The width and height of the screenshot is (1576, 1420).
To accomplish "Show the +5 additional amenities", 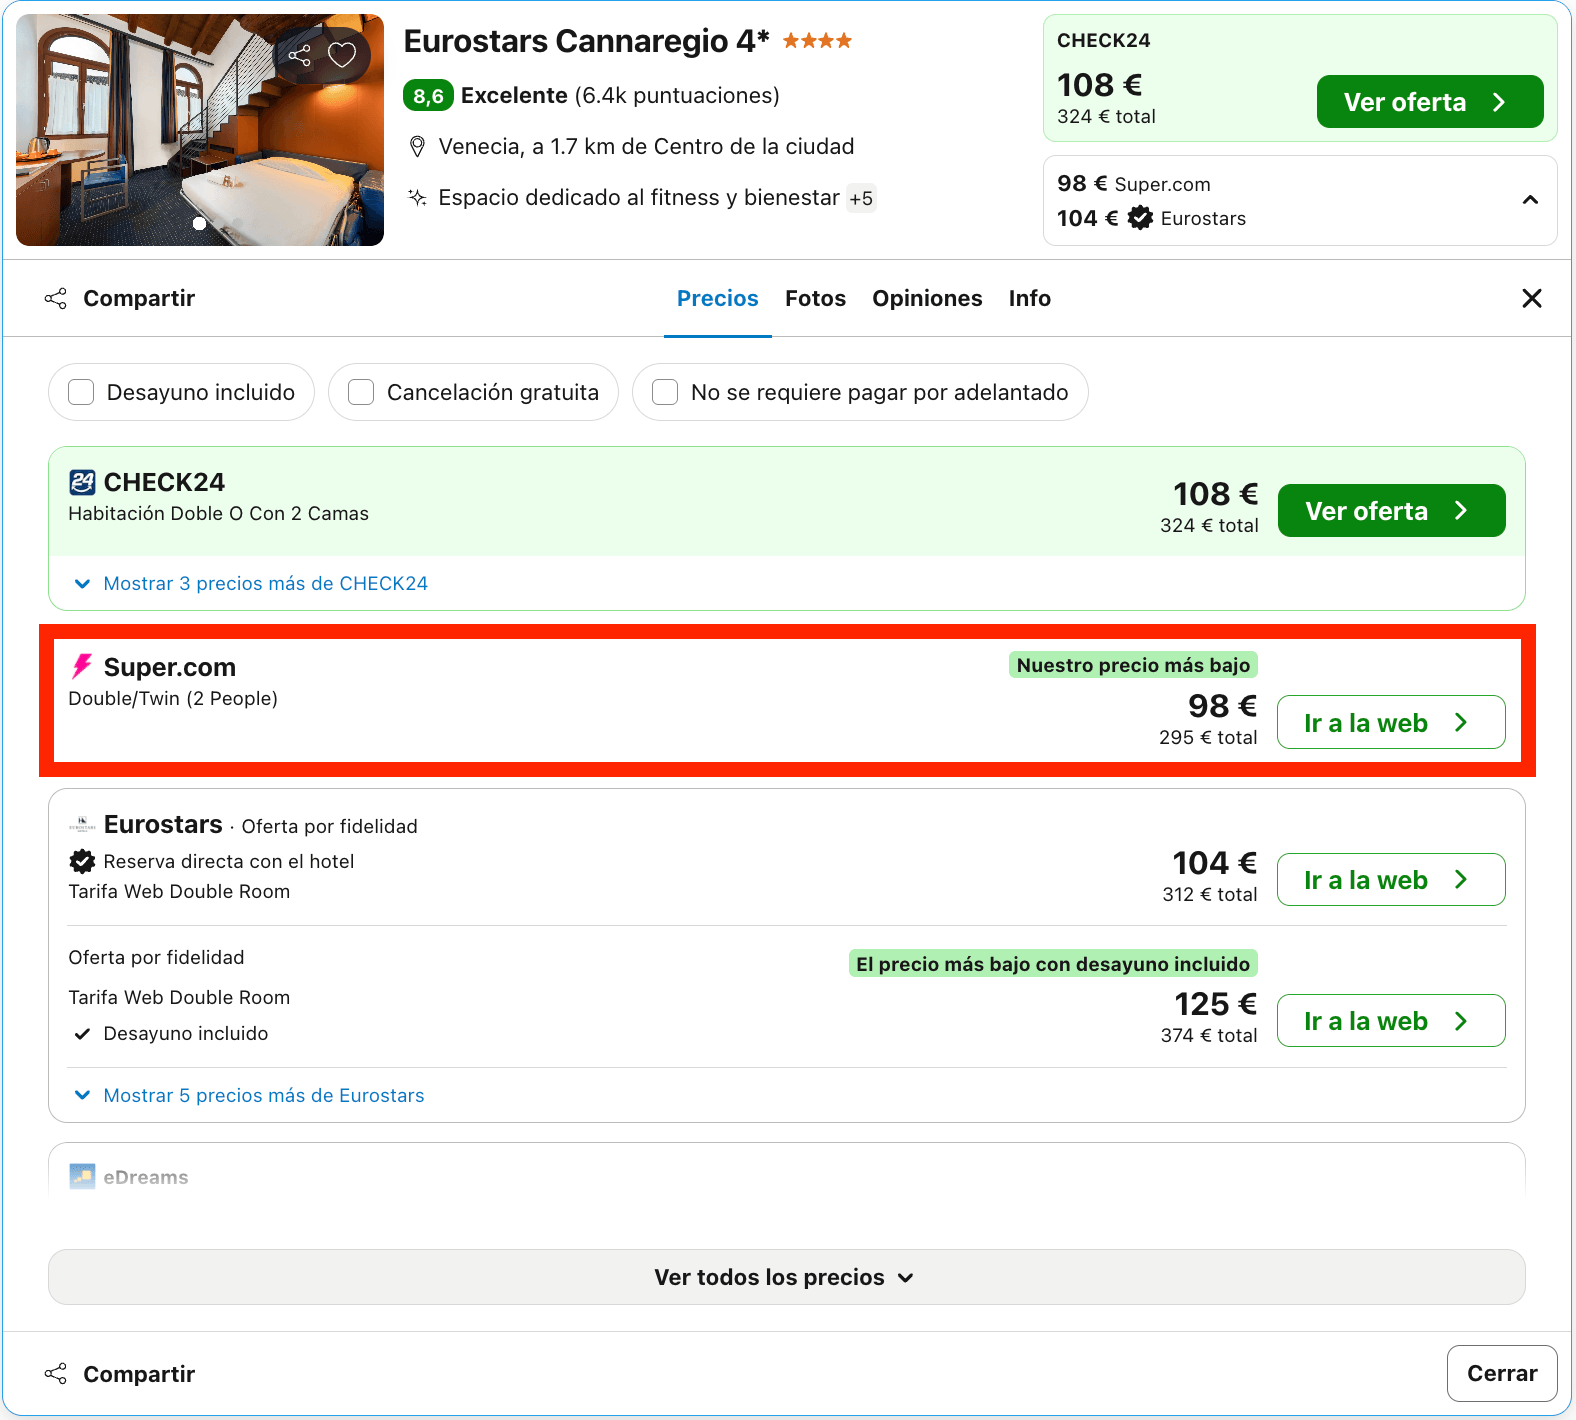I will pyautogui.click(x=861, y=198).
